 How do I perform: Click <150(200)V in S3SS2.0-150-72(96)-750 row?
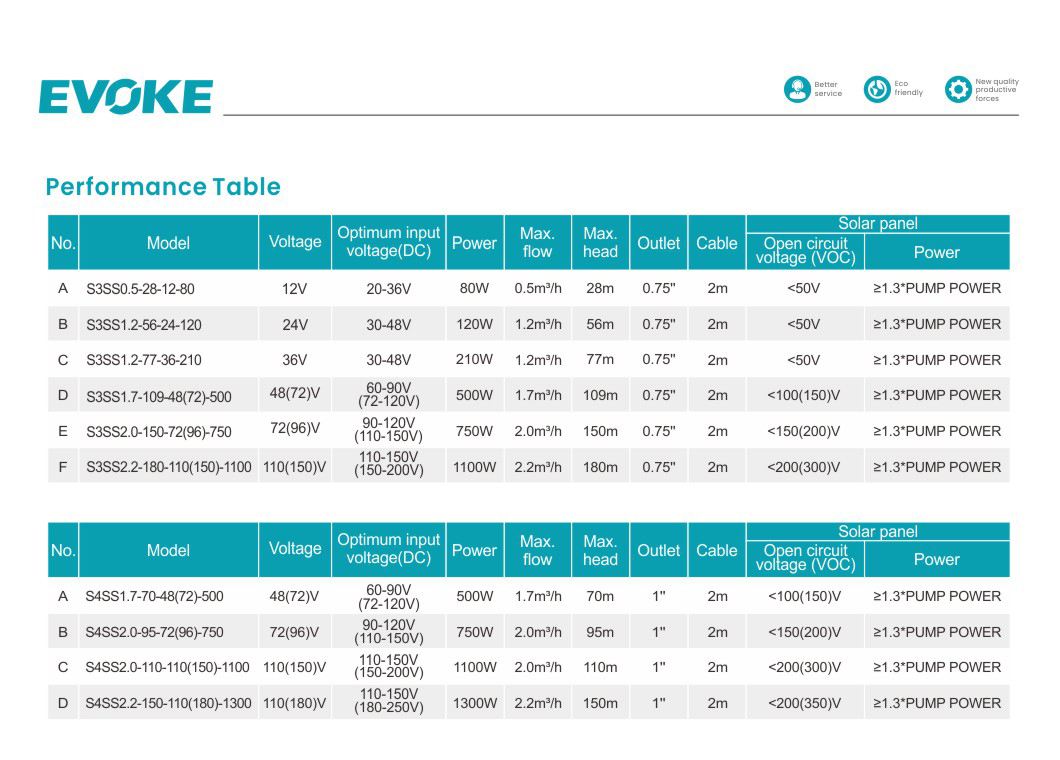(803, 431)
